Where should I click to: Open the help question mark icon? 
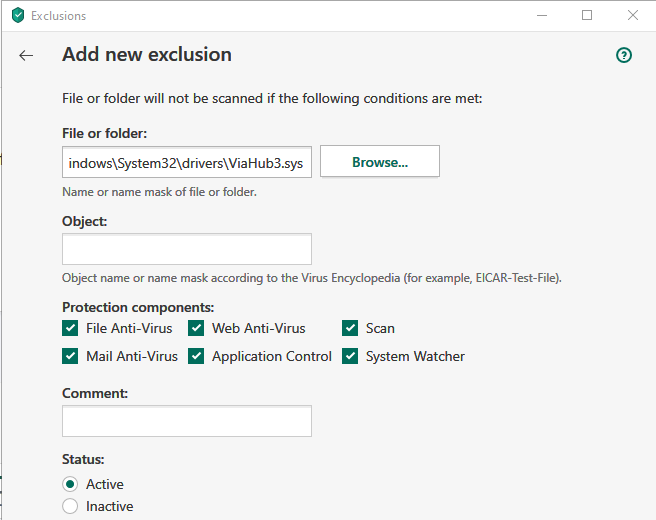(624, 56)
